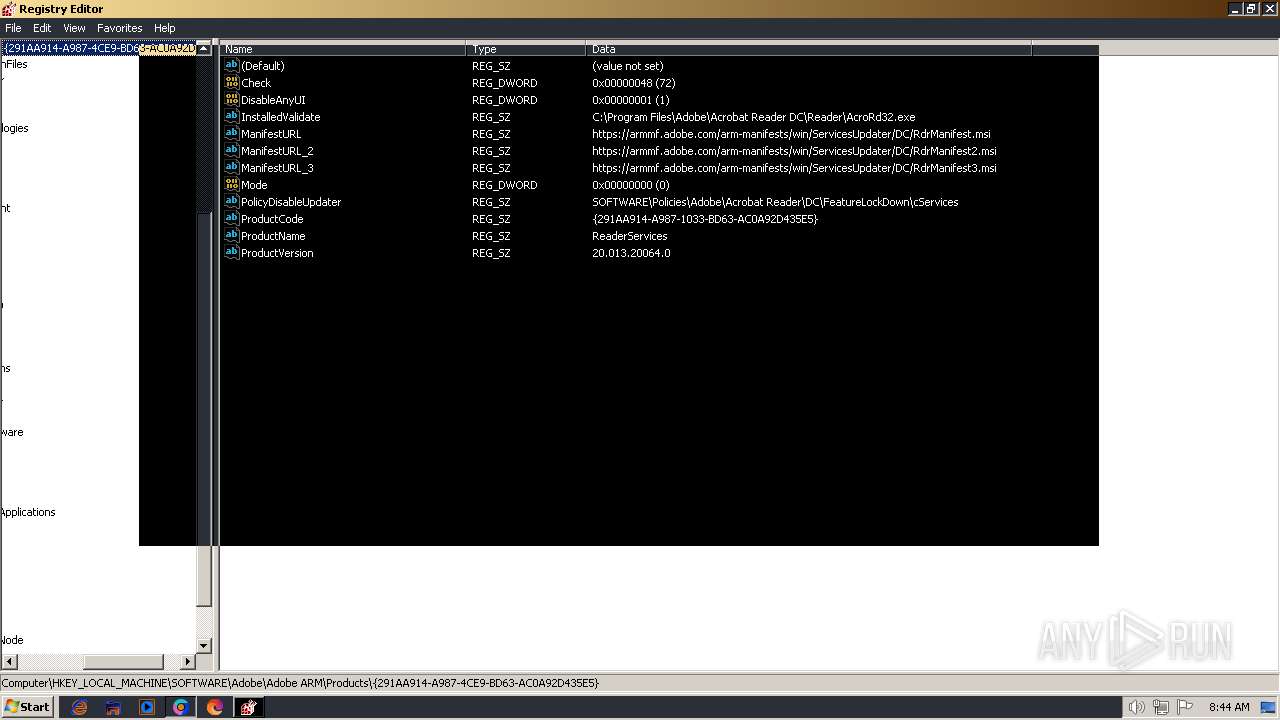Click the PolicyDisableUpdater string icon
Viewport: 1280px width, 720px height.
pos(232,202)
